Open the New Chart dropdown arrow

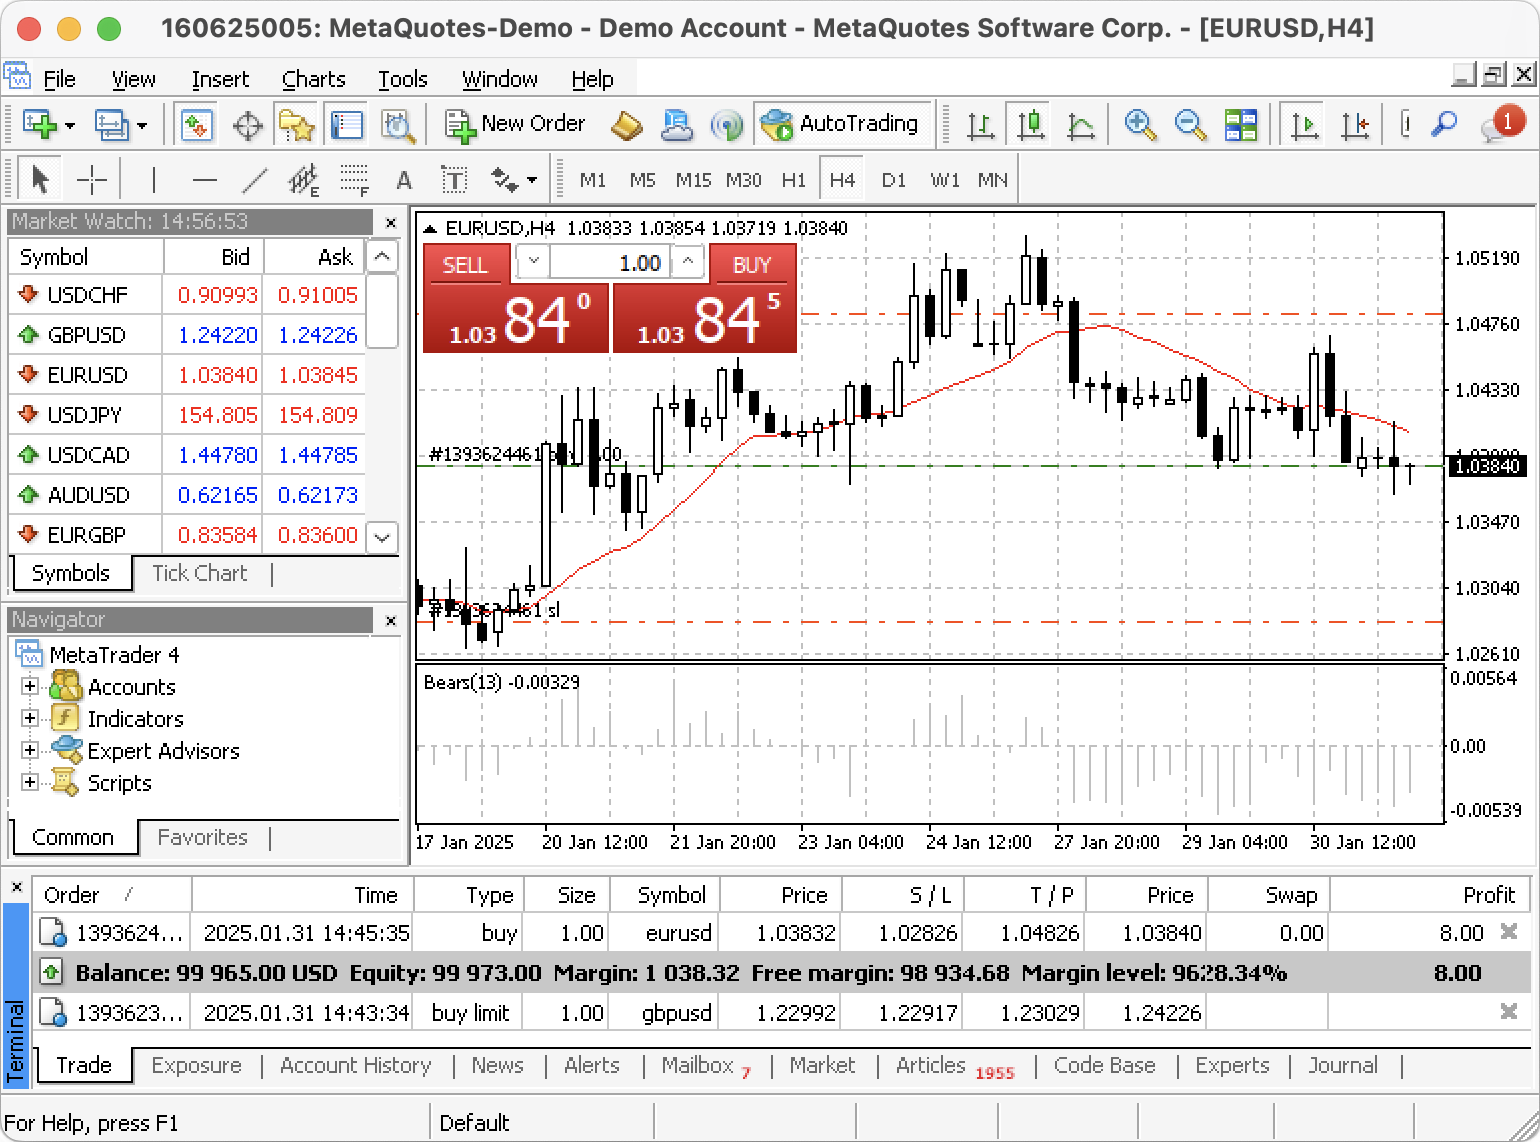coord(70,126)
